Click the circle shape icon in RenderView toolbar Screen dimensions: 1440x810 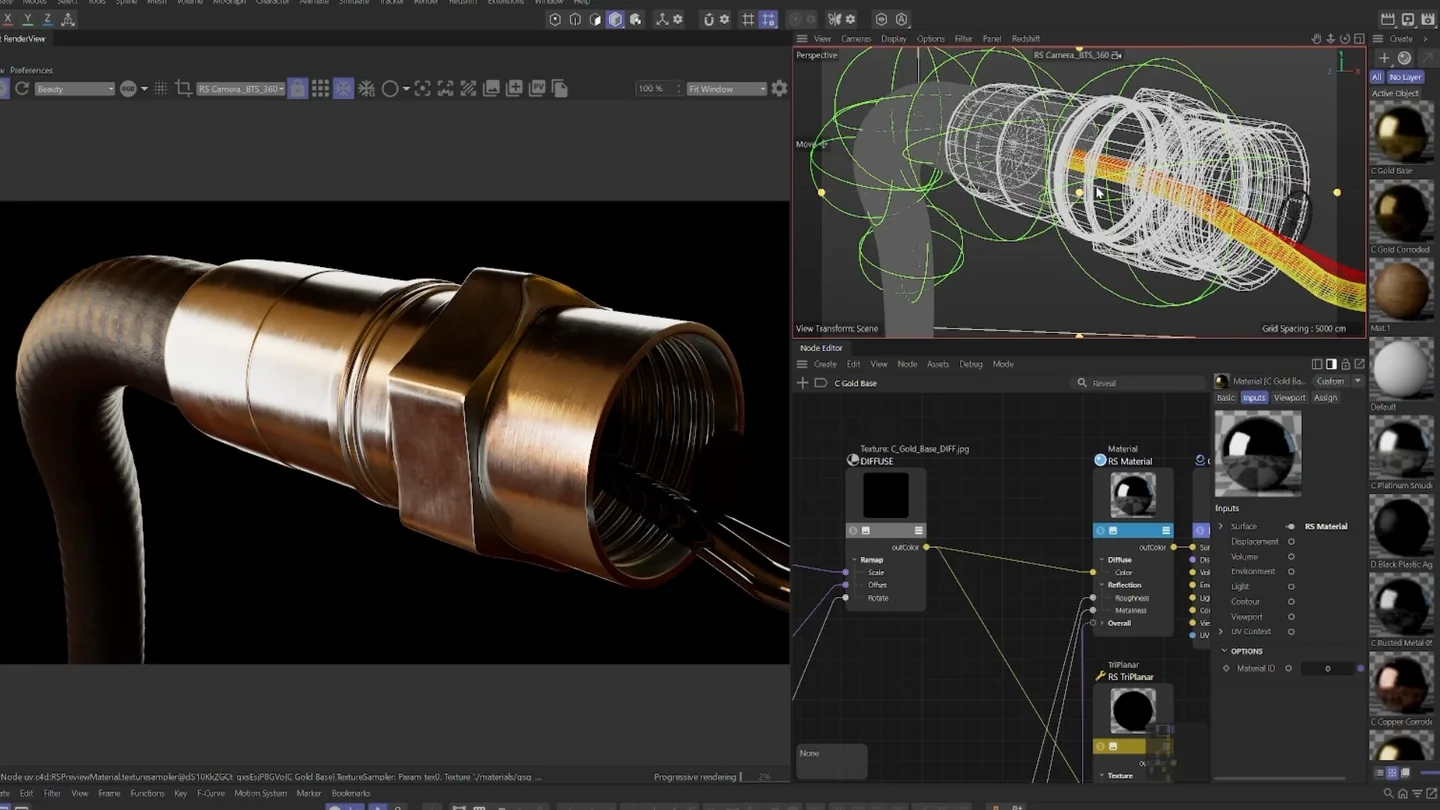tap(390, 89)
